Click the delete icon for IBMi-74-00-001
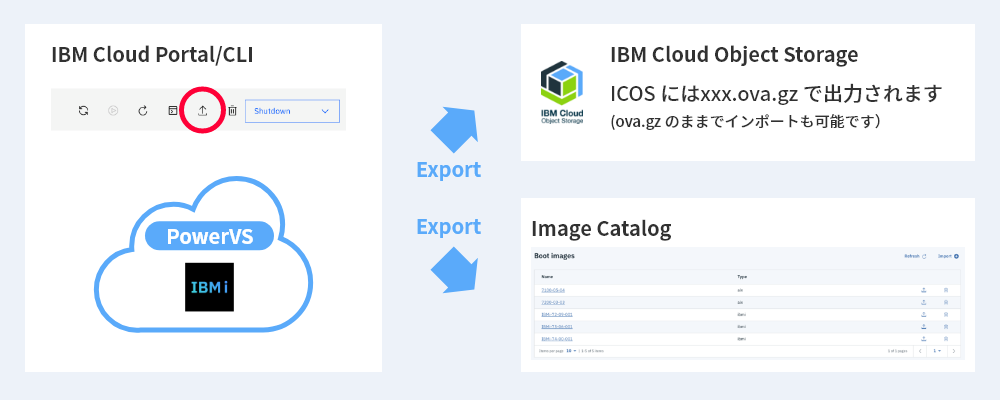The image size is (1000, 400). pyautogui.click(x=946, y=339)
